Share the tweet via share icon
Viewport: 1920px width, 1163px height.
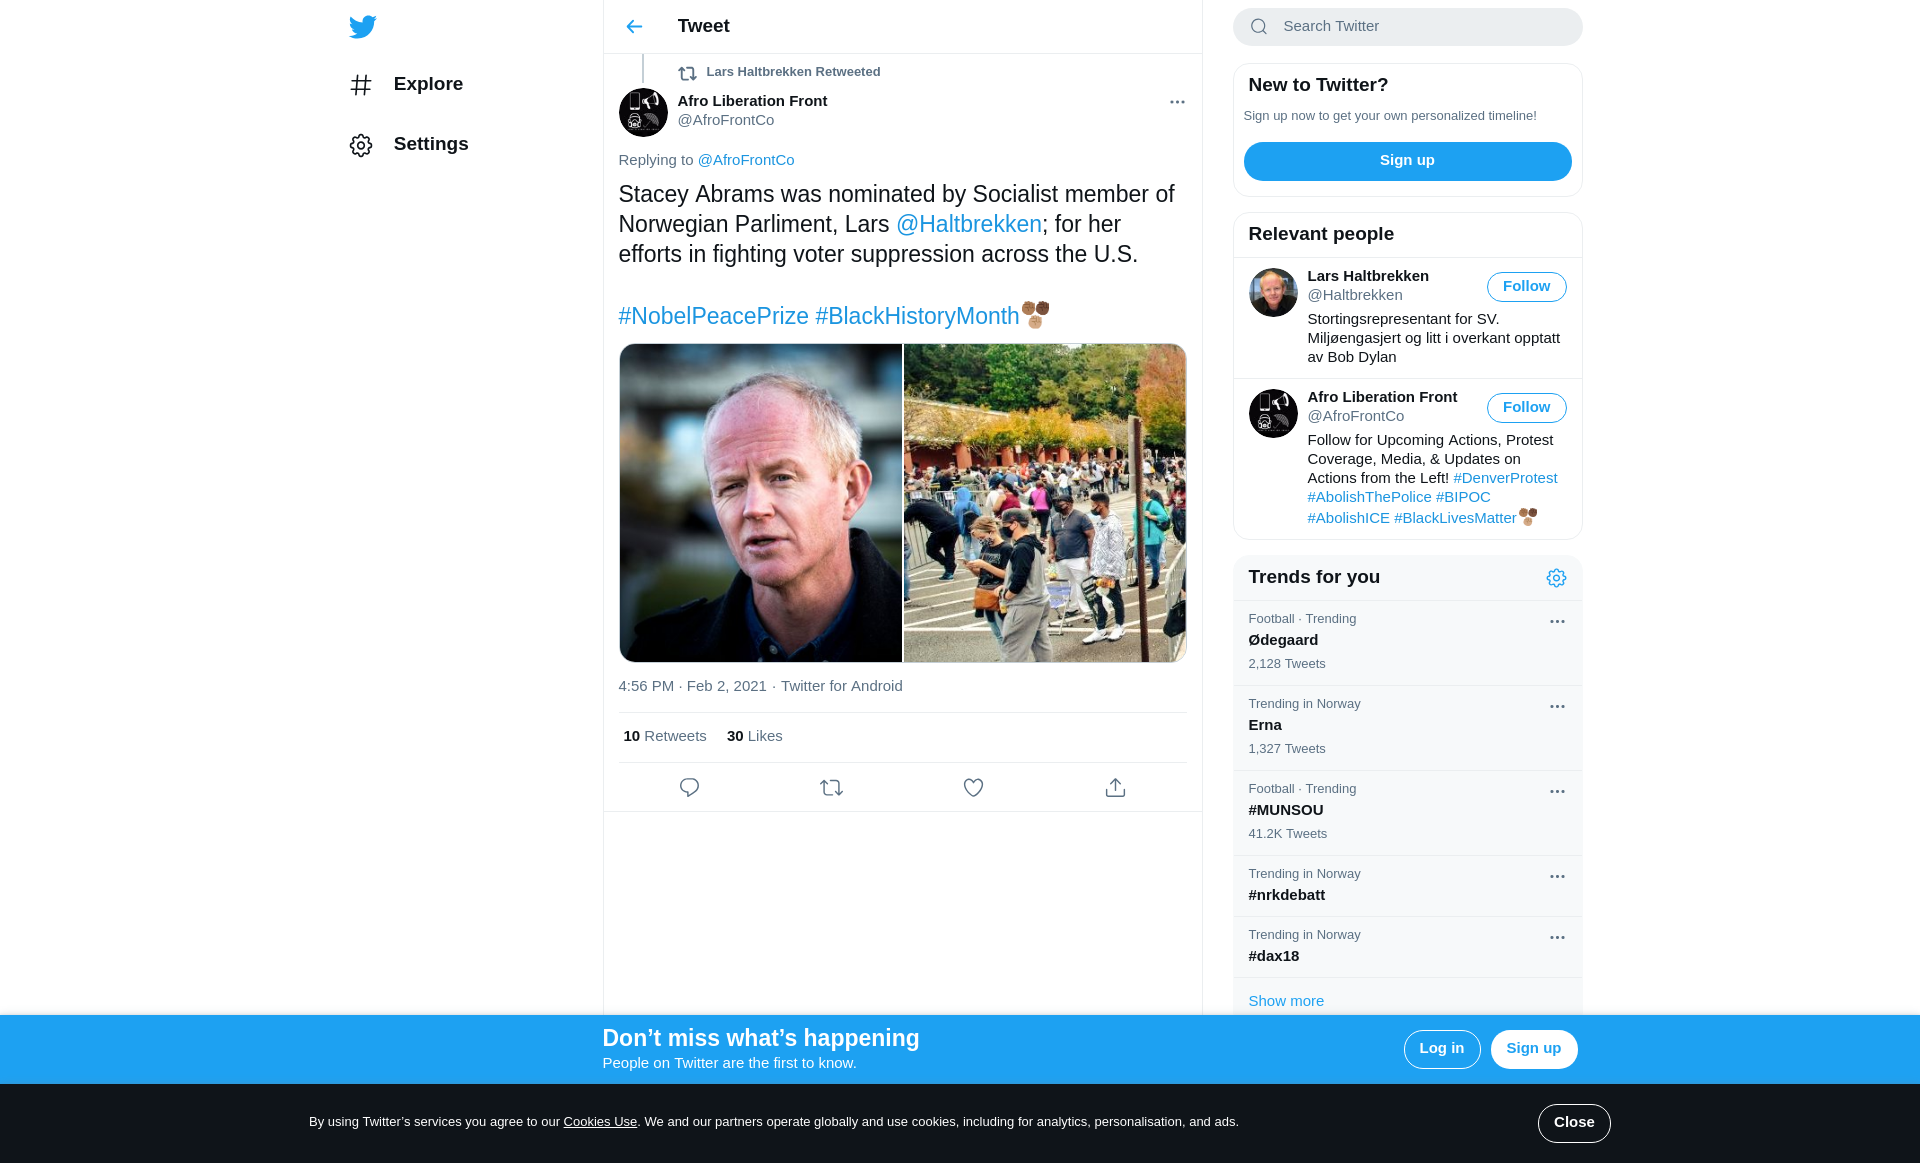tap(1115, 788)
